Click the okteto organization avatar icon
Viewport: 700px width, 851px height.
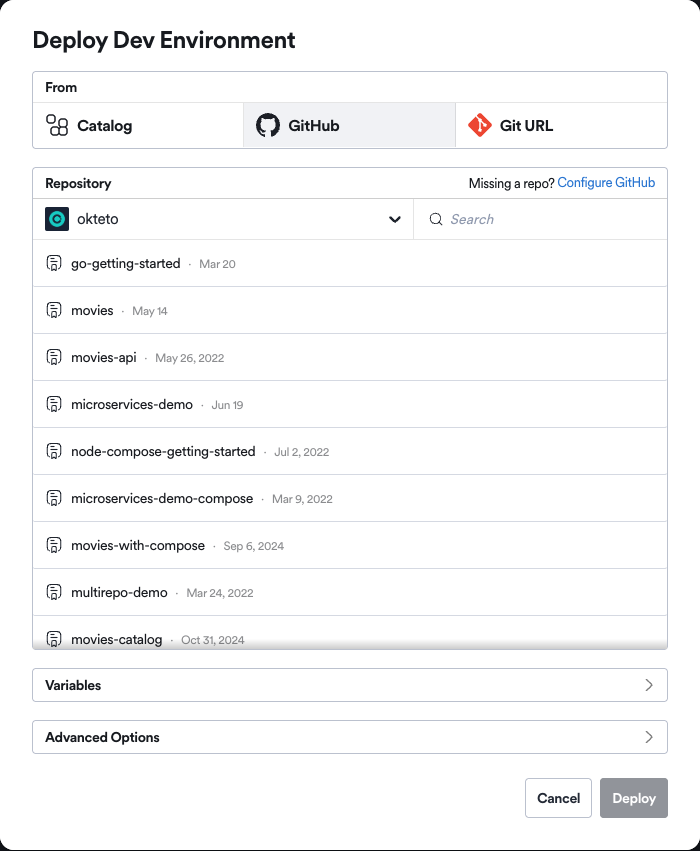click(x=56, y=218)
